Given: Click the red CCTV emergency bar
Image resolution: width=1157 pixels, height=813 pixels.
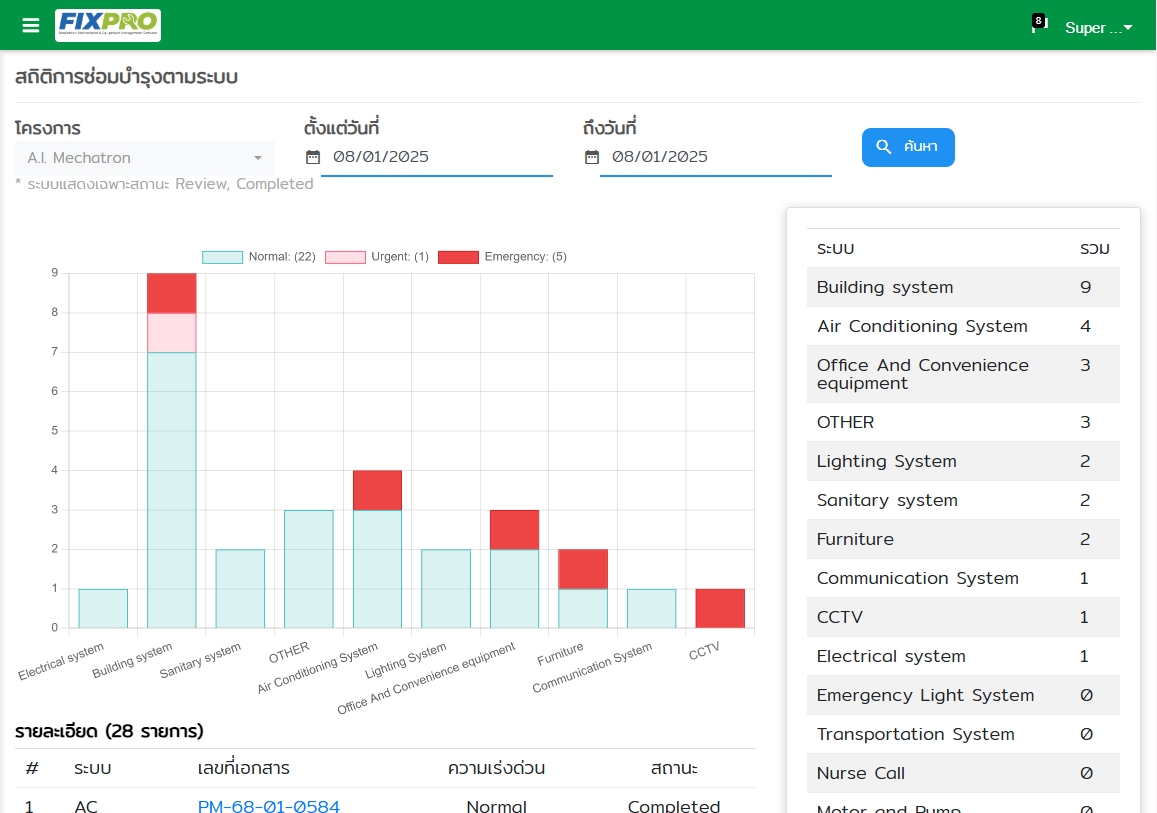Looking at the screenshot, I should (720, 608).
